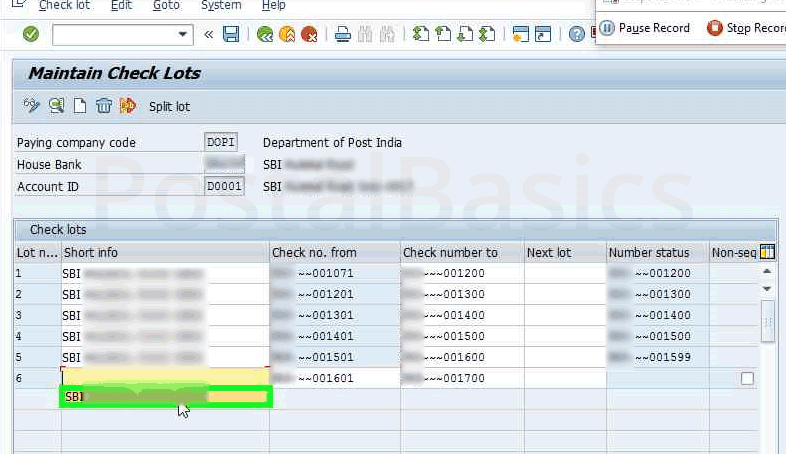Click the green Enter checkmark icon
The width and height of the screenshot is (786, 454).
pos(31,34)
